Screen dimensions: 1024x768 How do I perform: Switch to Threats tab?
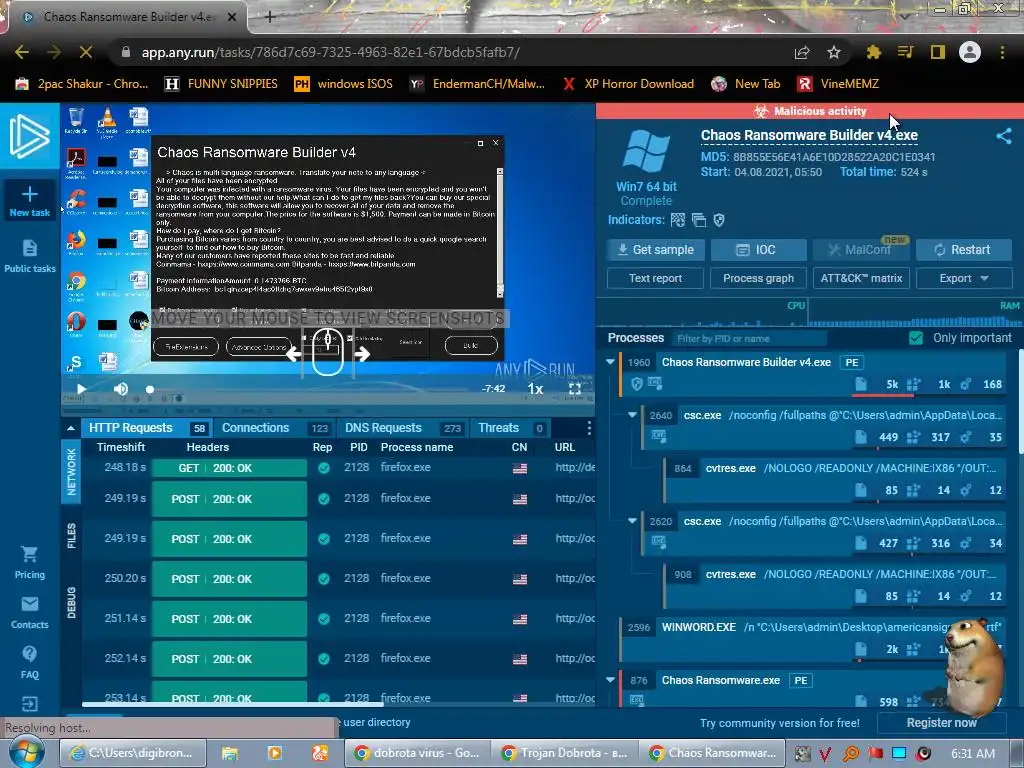pyautogui.click(x=511, y=428)
